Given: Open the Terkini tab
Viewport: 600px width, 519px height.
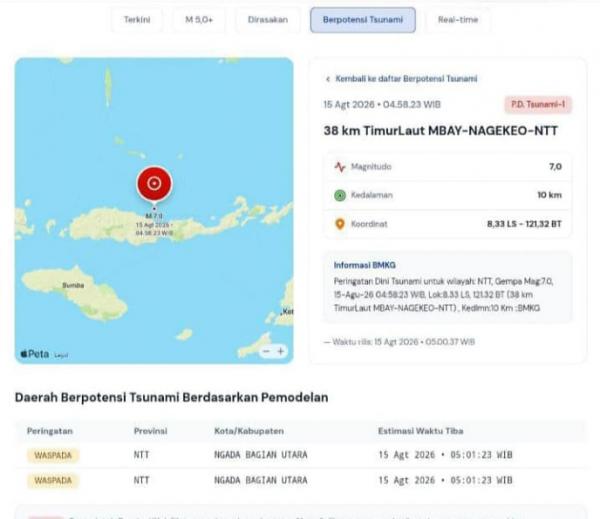Looking at the screenshot, I should point(137,20).
